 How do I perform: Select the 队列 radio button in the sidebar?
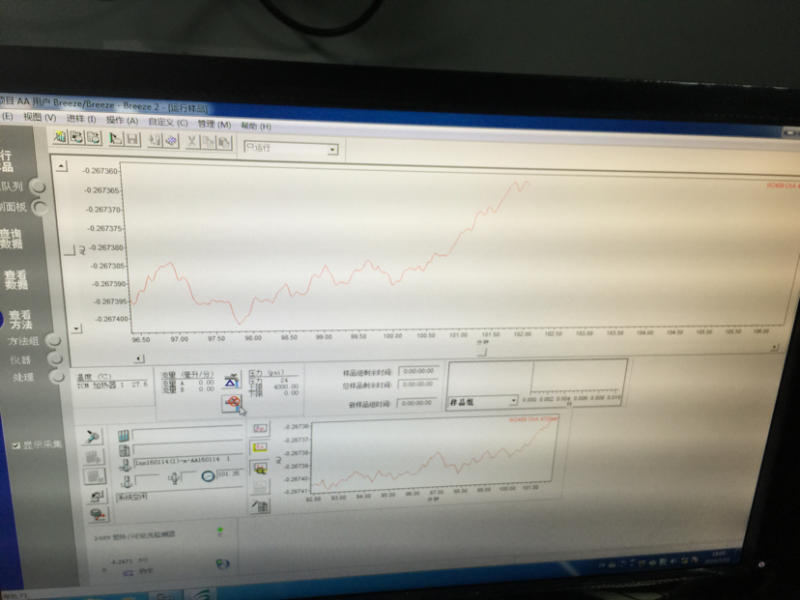point(38,186)
